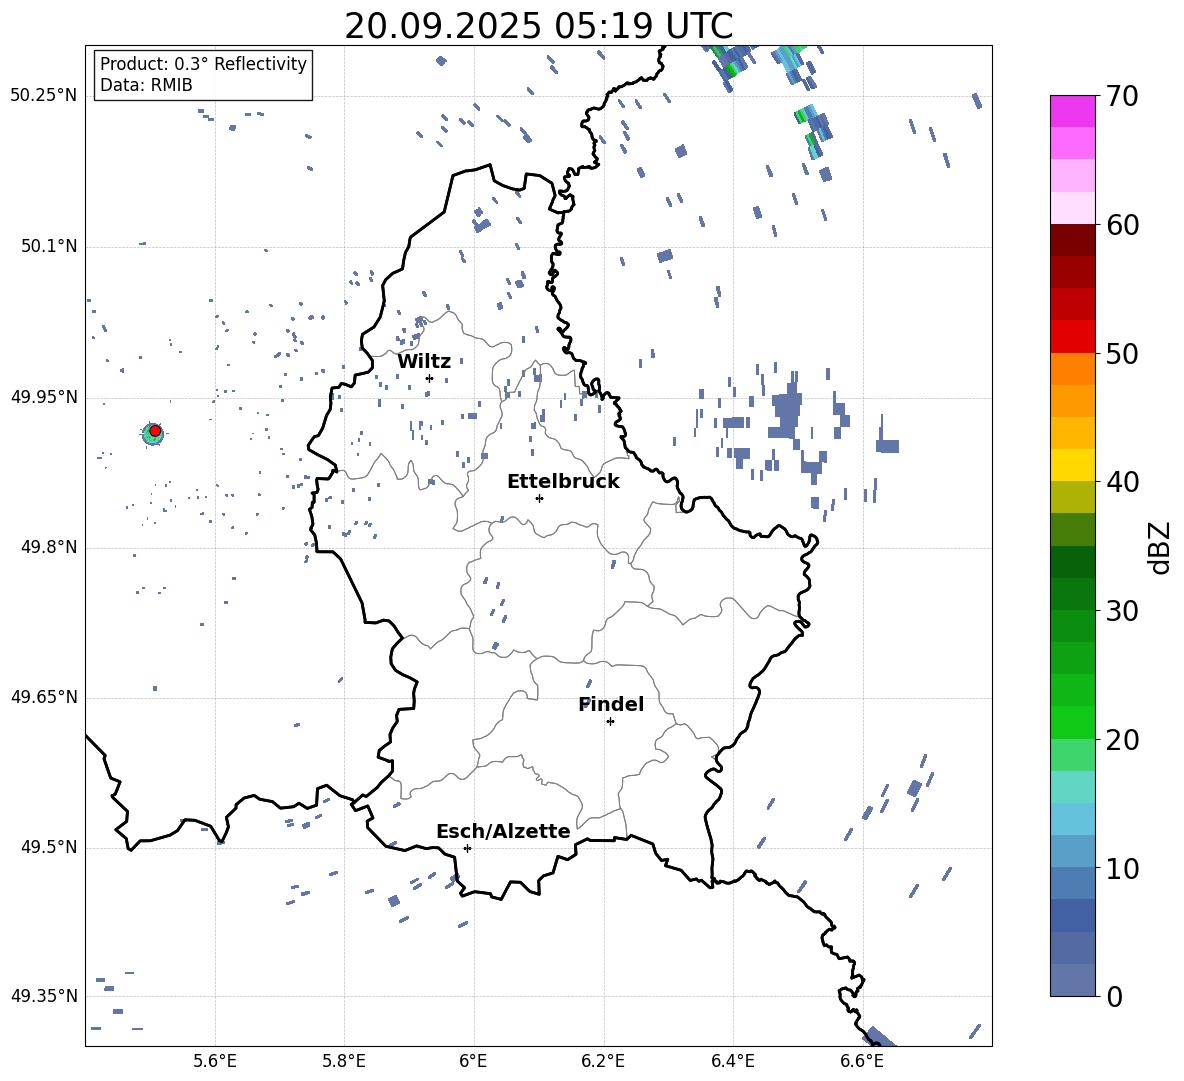Click the 49.8°N latitude axis label
1184x1081 pixels.
(x=49, y=547)
